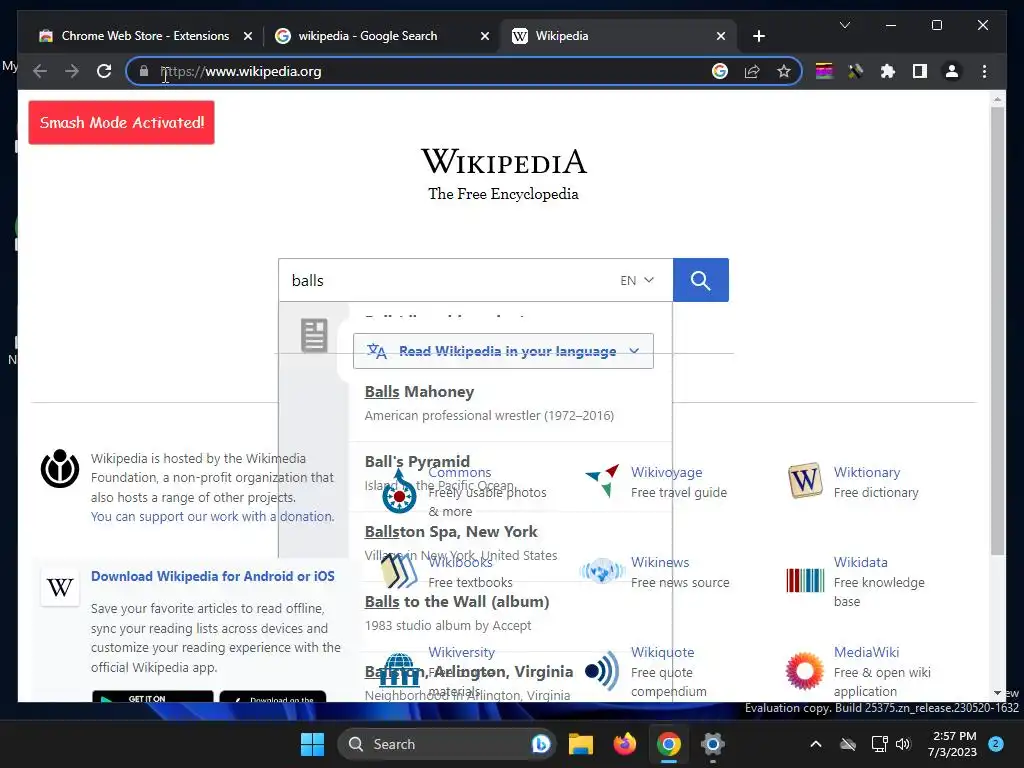Click the Smash Mode Activated! banner
Viewport: 1024px width, 768px height.
[121, 123]
